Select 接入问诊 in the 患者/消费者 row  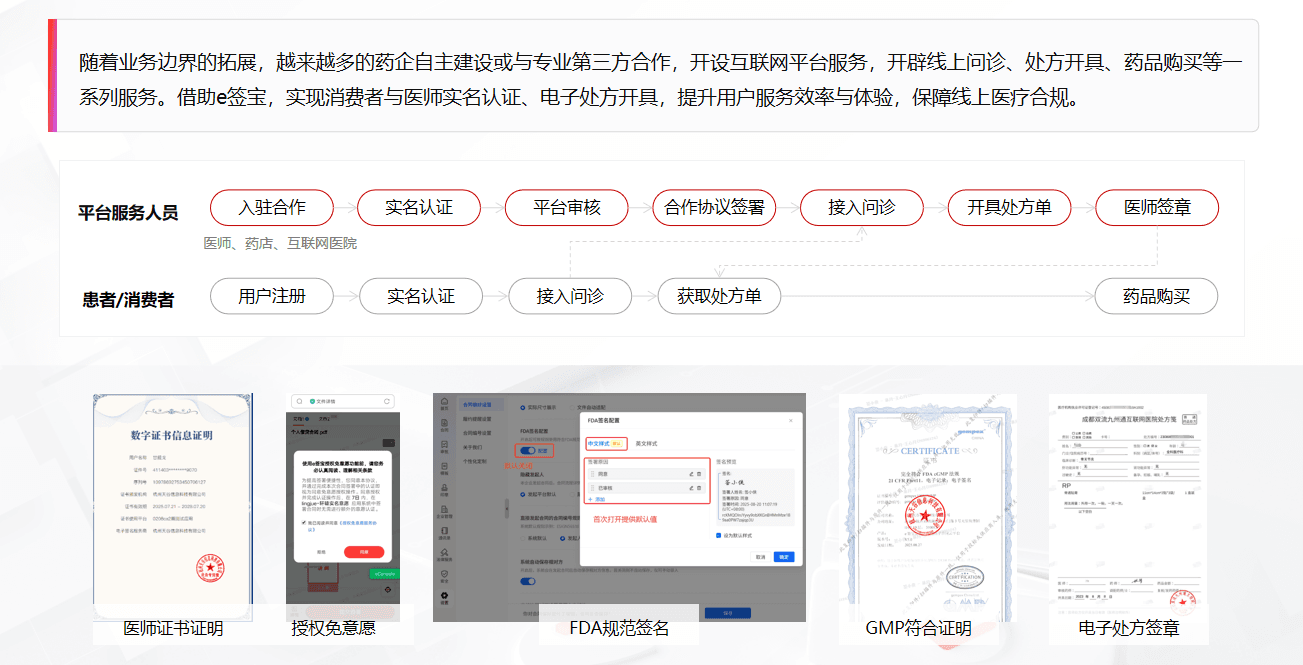[570, 296]
